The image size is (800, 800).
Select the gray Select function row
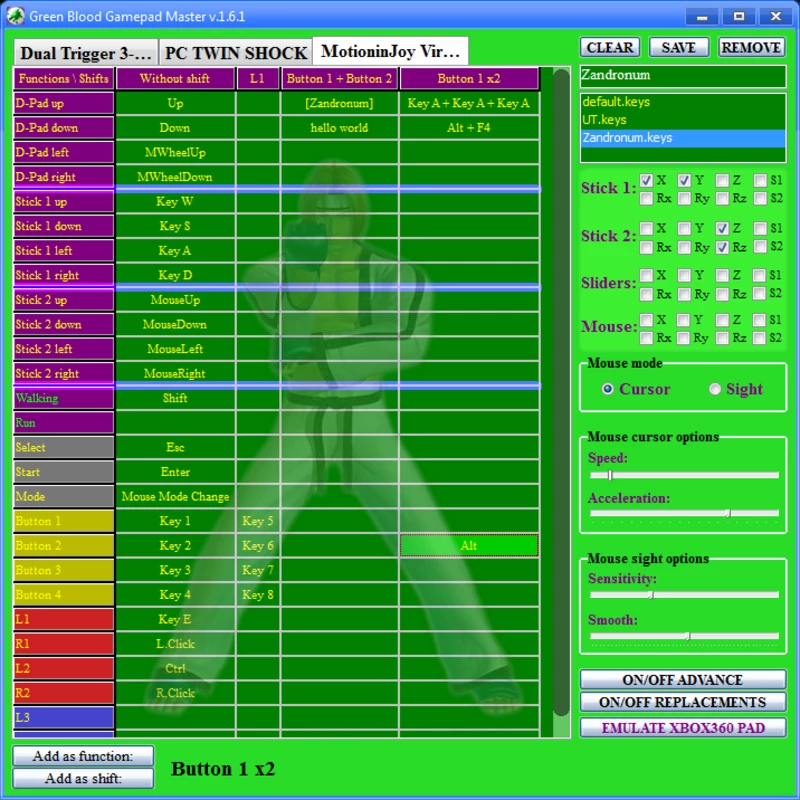tap(64, 447)
